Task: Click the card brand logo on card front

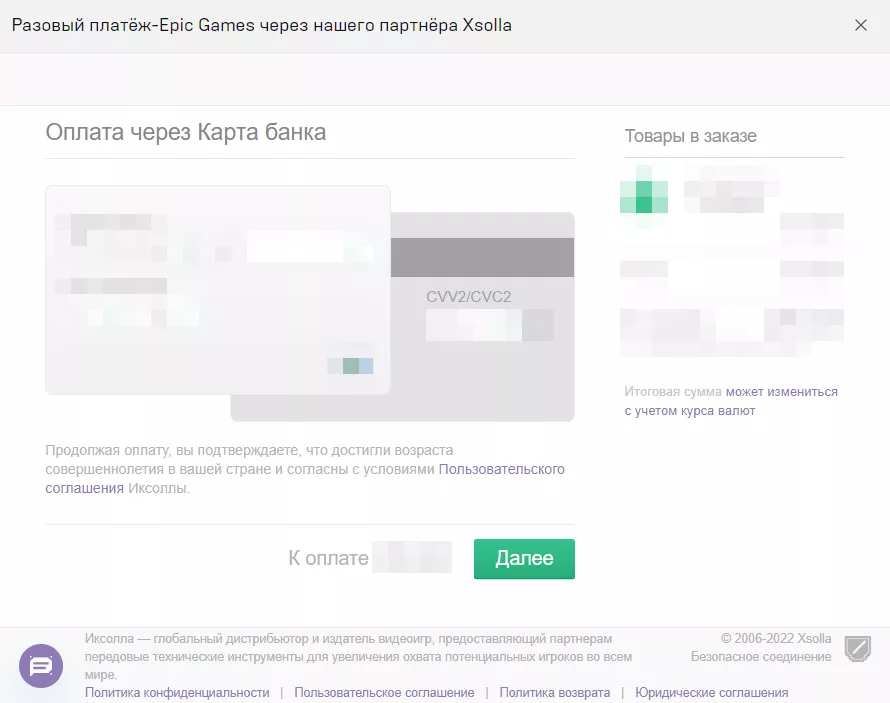Action: coord(350,366)
